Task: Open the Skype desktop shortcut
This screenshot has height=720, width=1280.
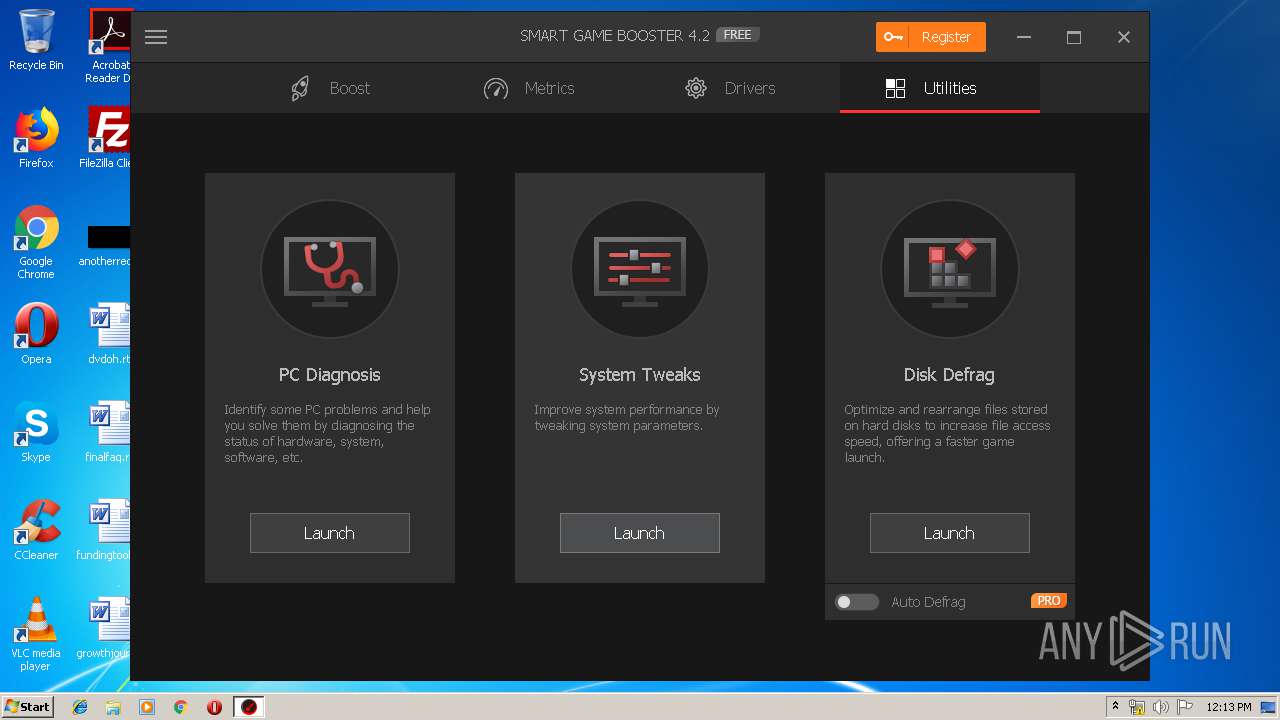Action: (x=36, y=432)
